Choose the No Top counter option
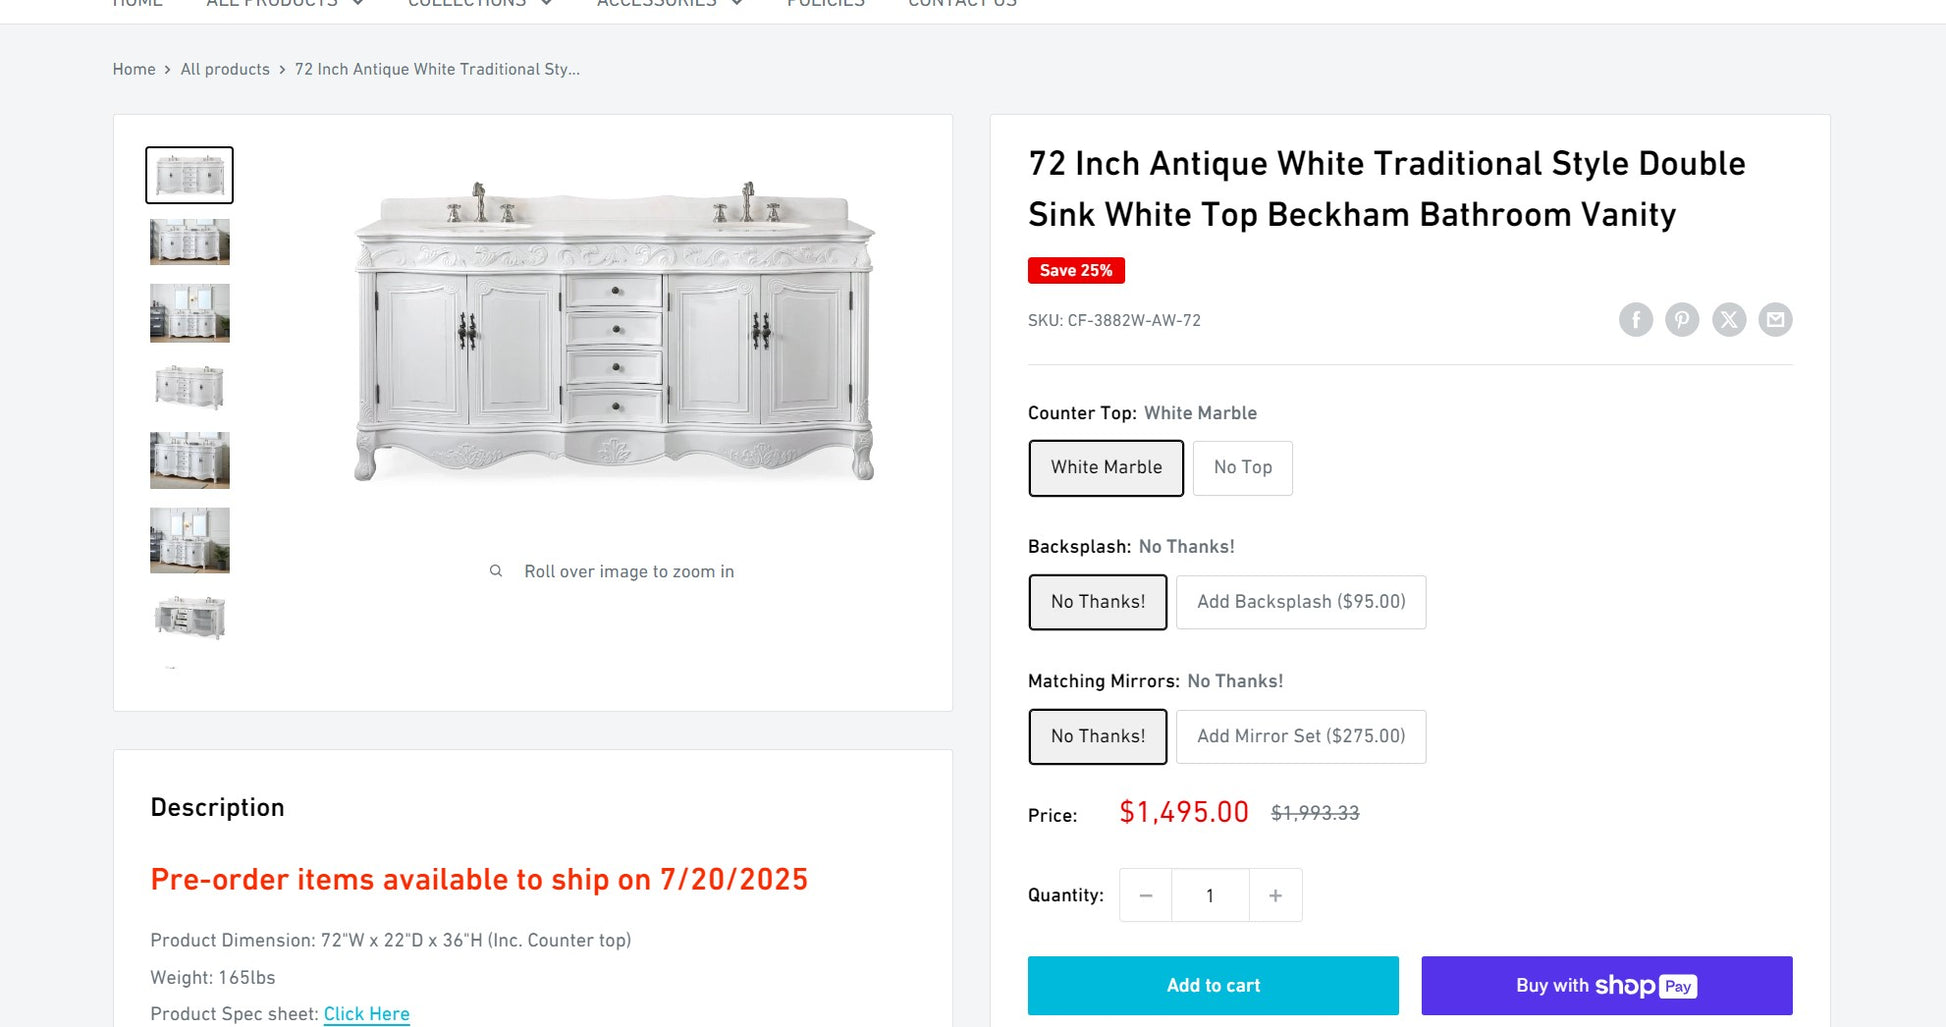1946x1027 pixels. tap(1242, 468)
